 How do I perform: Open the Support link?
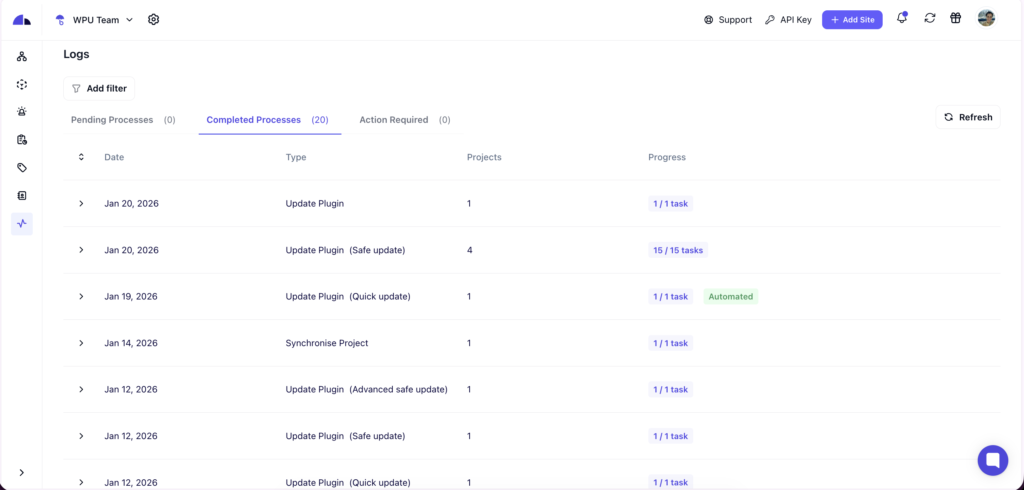click(x=728, y=20)
